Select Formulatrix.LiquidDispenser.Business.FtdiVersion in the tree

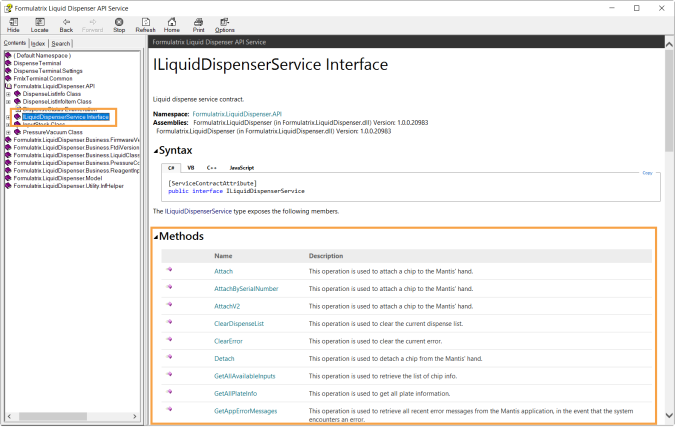pyautogui.click(x=76, y=148)
